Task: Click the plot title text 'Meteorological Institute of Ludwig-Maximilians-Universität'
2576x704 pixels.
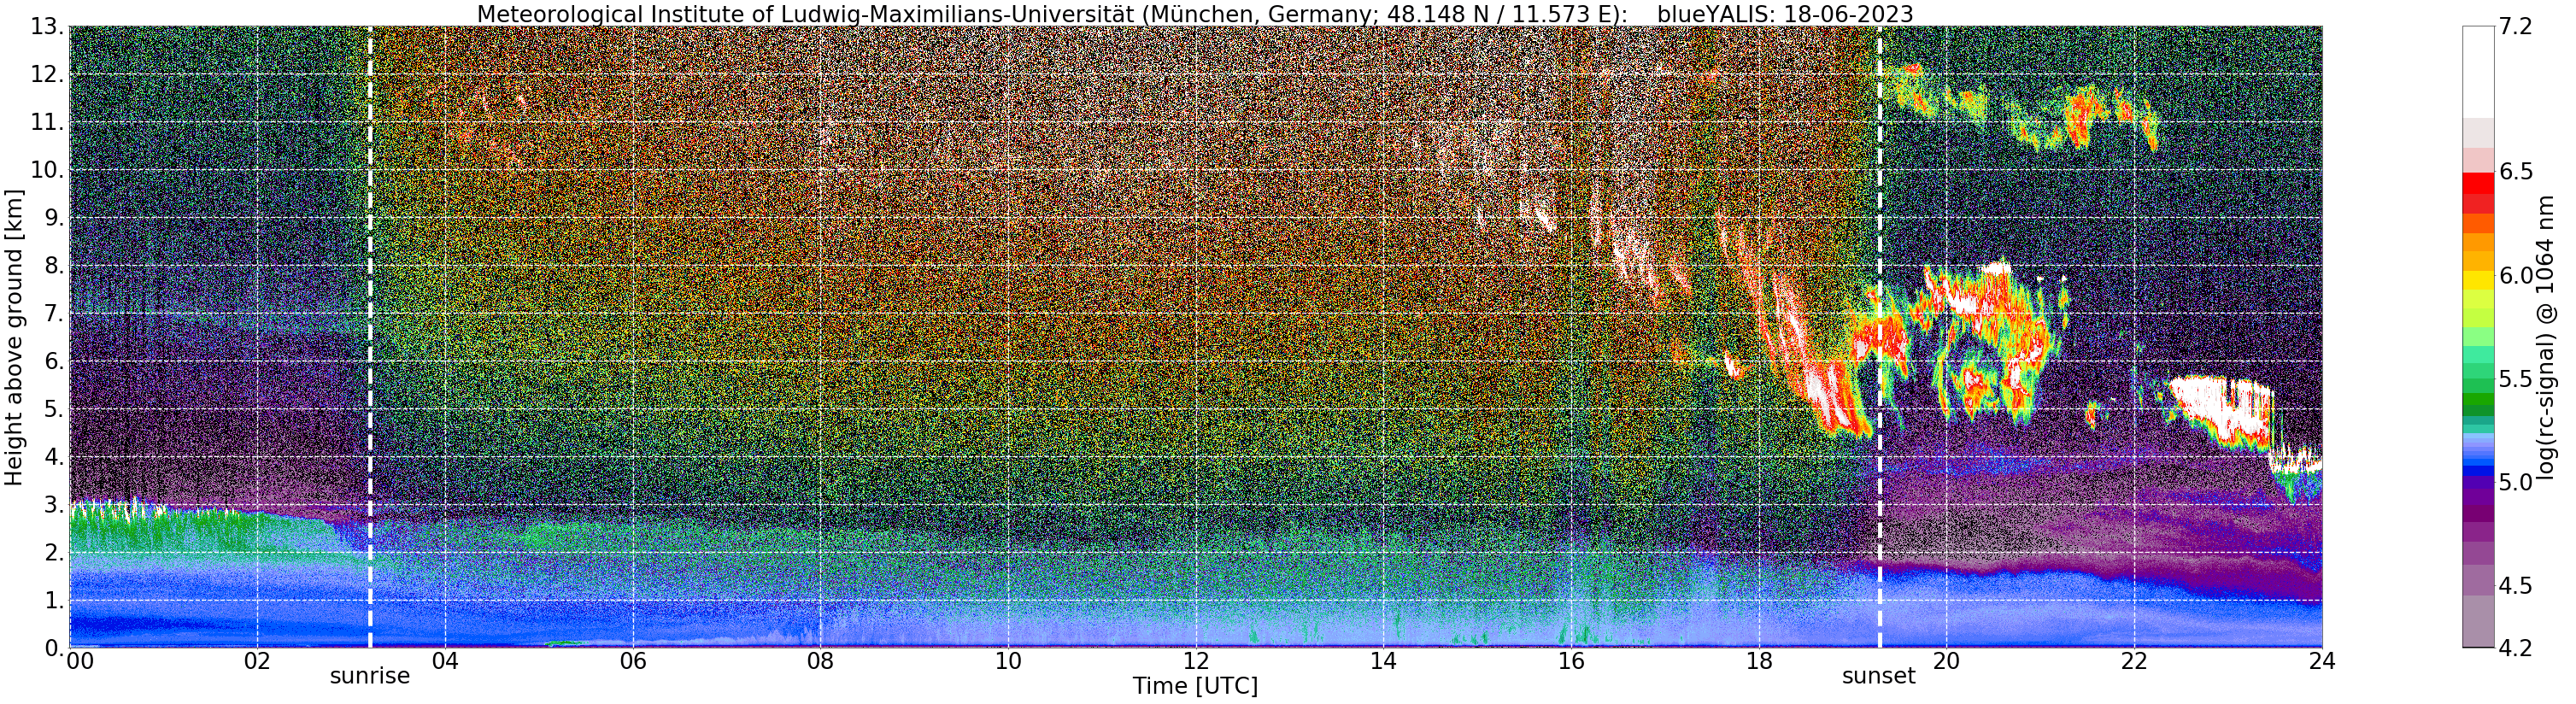Action: tap(806, 14)
